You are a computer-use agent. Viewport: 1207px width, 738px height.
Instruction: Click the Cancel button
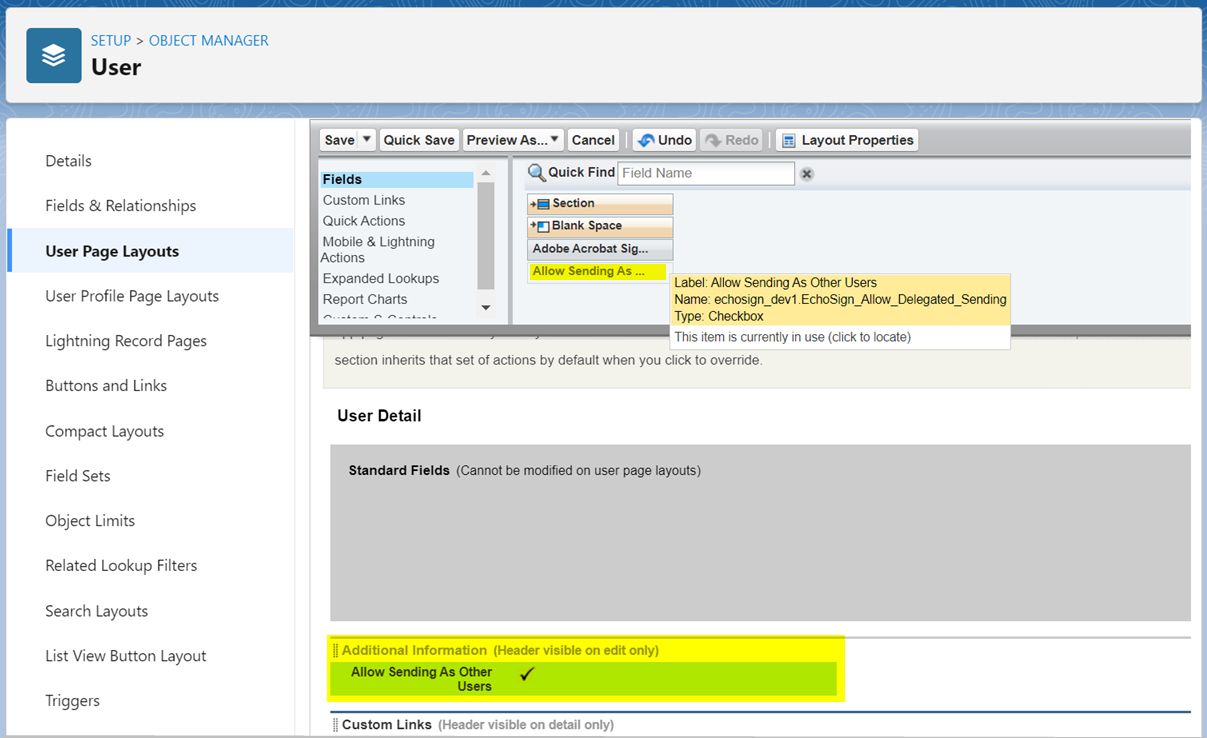[x=593, y=140]
